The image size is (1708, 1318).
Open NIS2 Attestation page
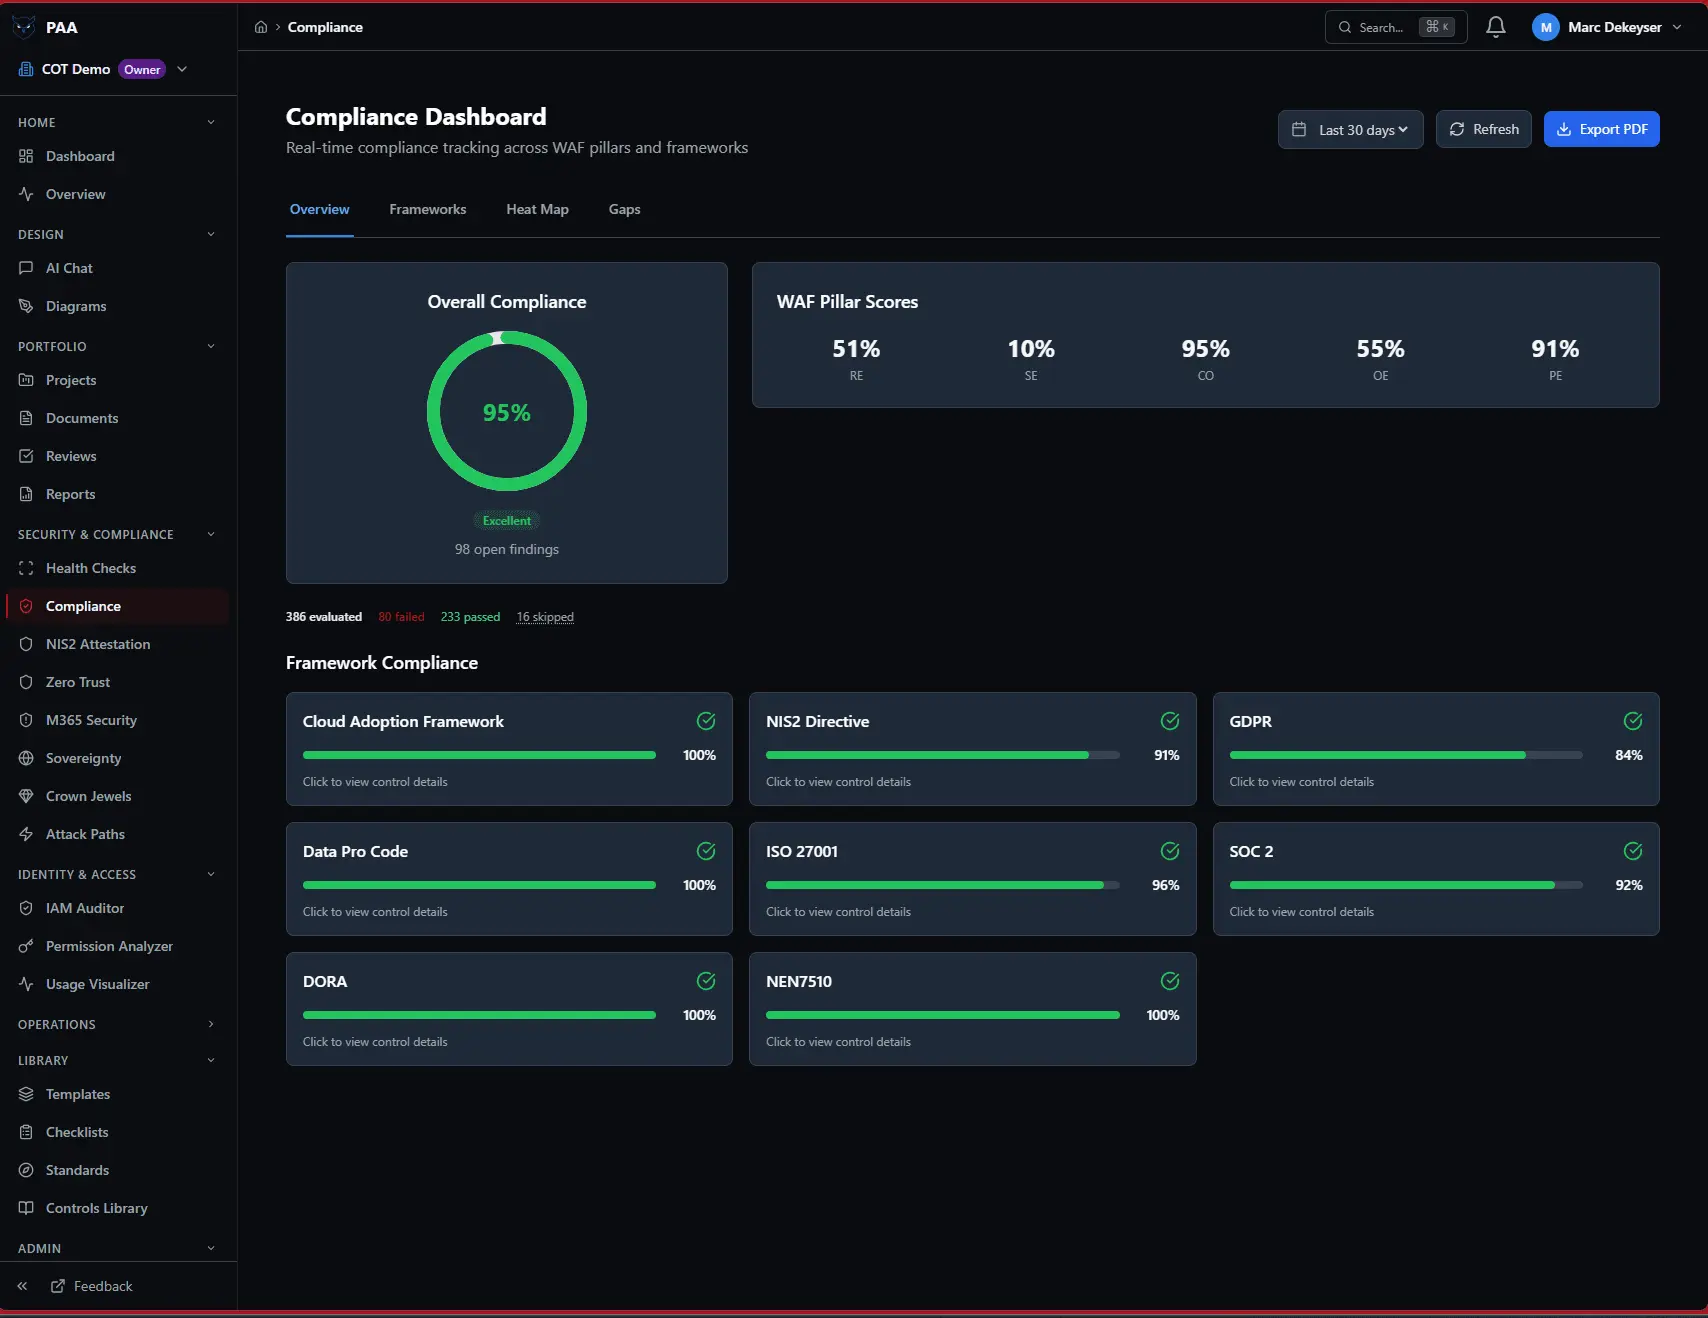coord(117,644)
